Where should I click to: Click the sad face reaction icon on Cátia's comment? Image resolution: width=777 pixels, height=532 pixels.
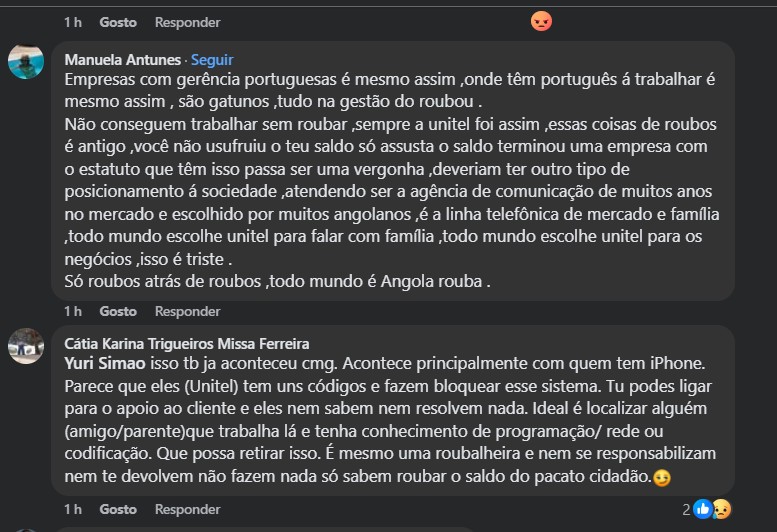721,508
